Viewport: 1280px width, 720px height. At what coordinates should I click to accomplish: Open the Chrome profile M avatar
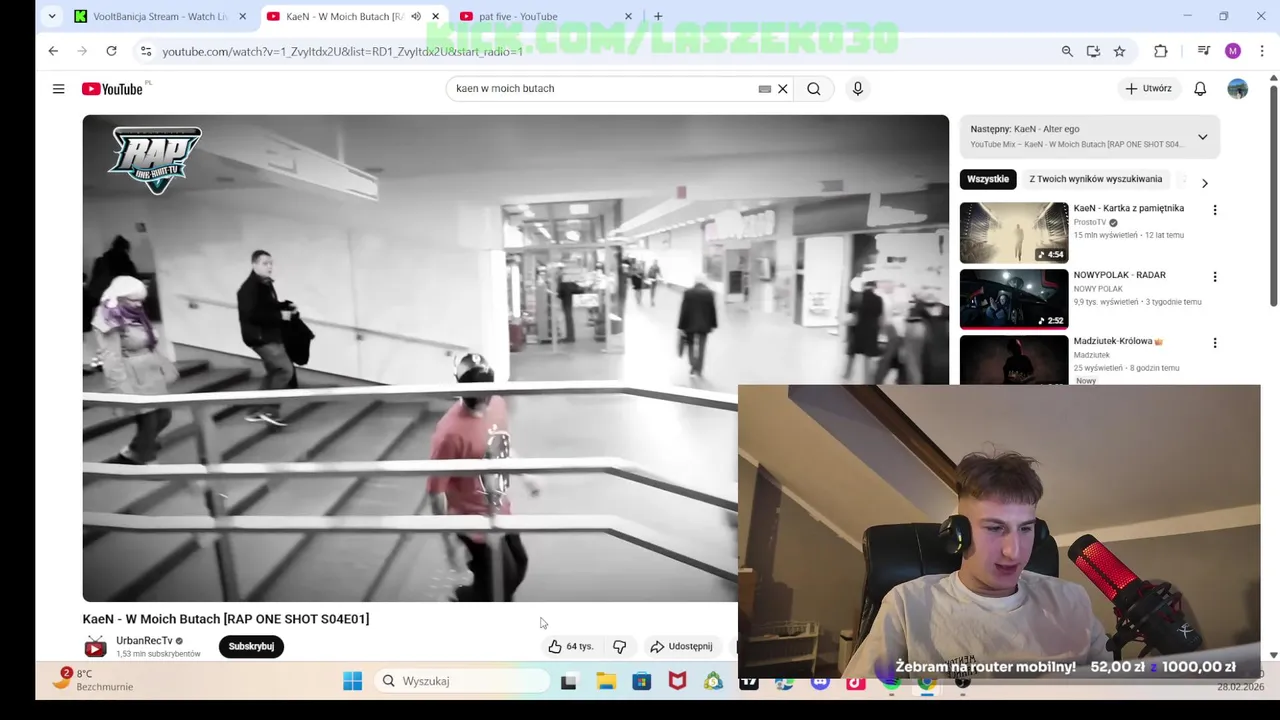point(1233,51)
